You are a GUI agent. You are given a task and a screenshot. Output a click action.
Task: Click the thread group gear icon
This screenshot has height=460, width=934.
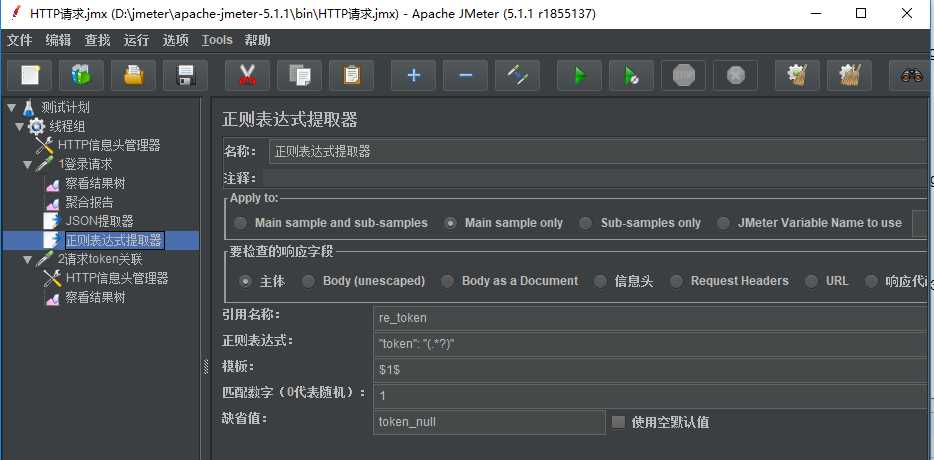click(37, 126)
